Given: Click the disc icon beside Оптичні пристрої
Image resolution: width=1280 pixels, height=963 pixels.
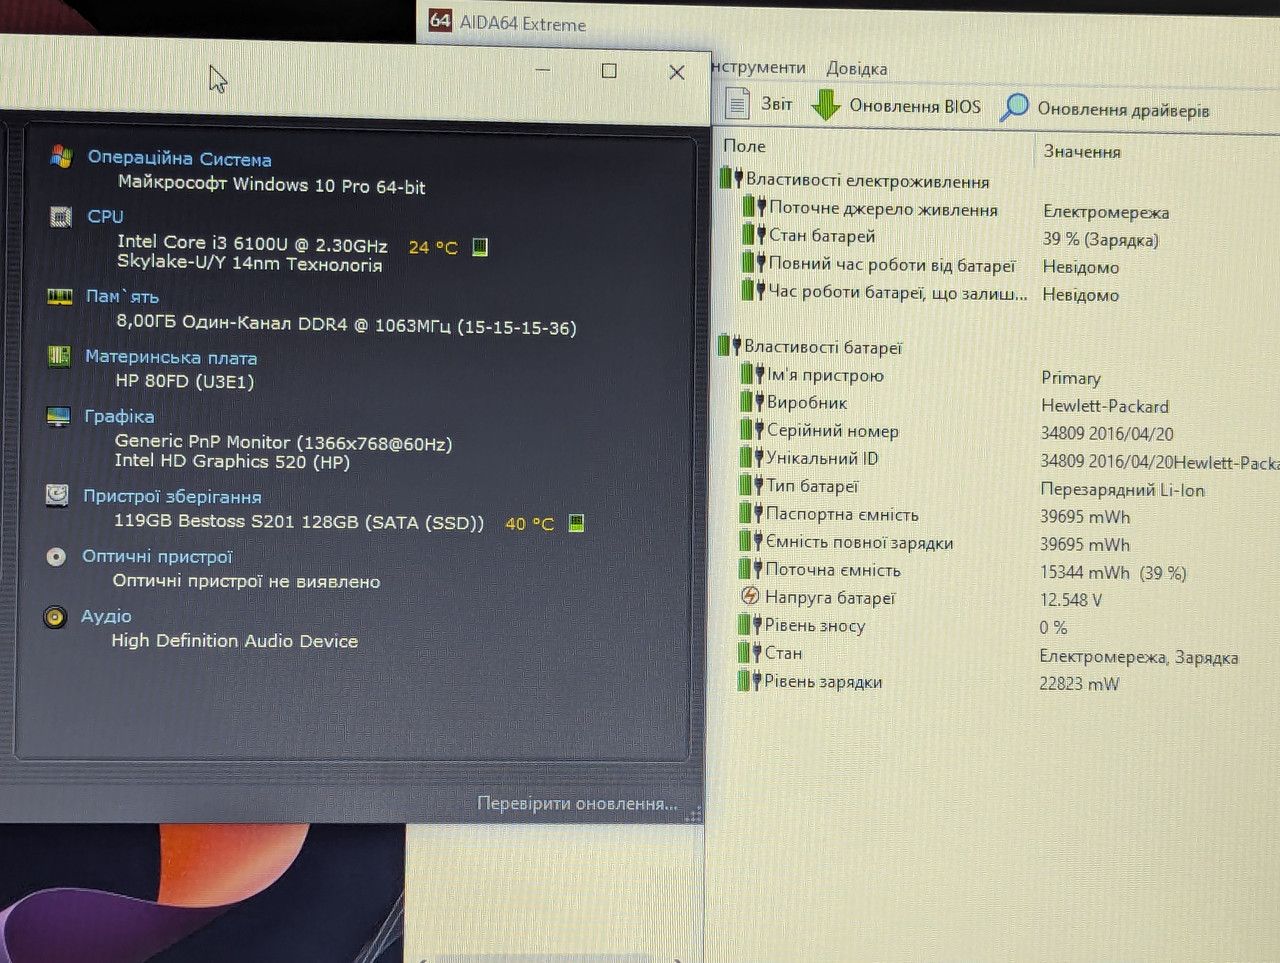Looking at the screenshot, I should [56, 556].
